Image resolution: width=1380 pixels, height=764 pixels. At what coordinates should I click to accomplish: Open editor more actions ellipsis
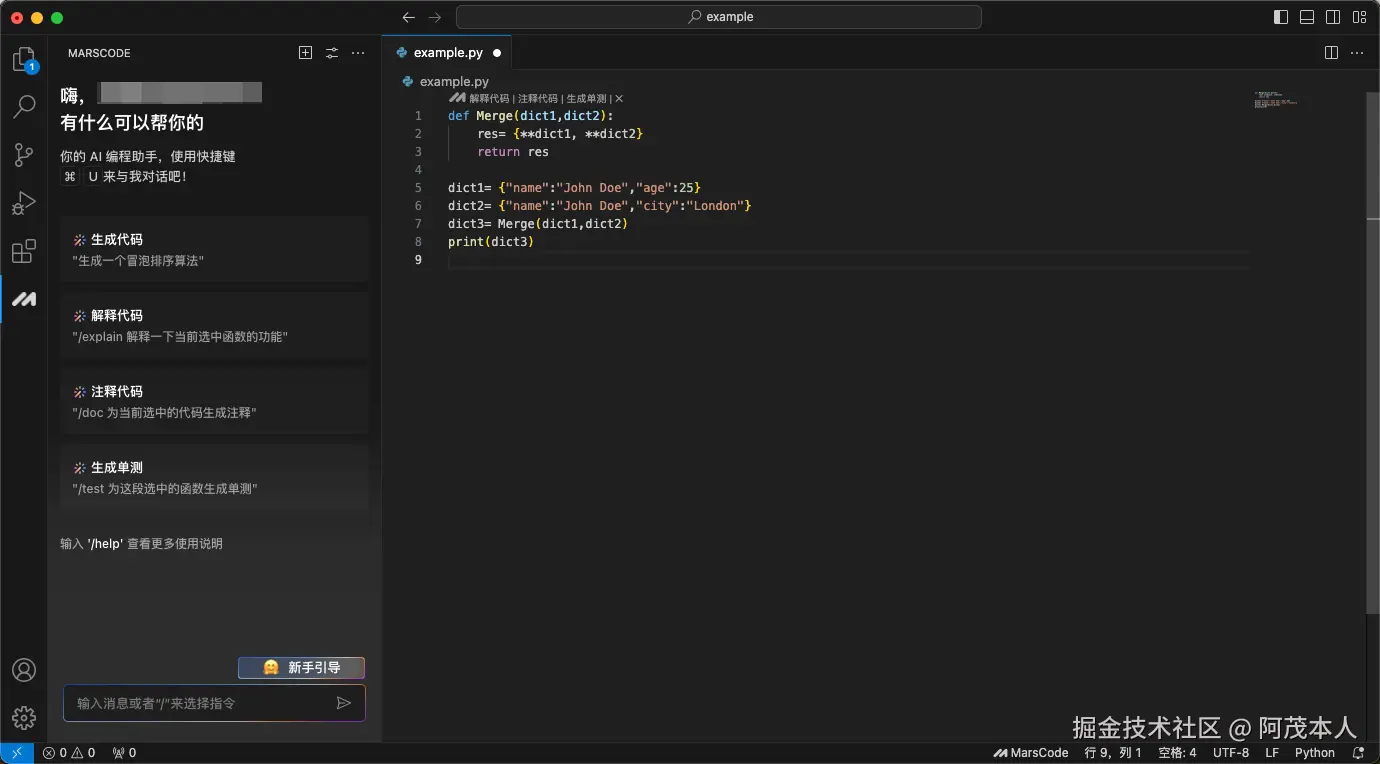(1357, 53)
